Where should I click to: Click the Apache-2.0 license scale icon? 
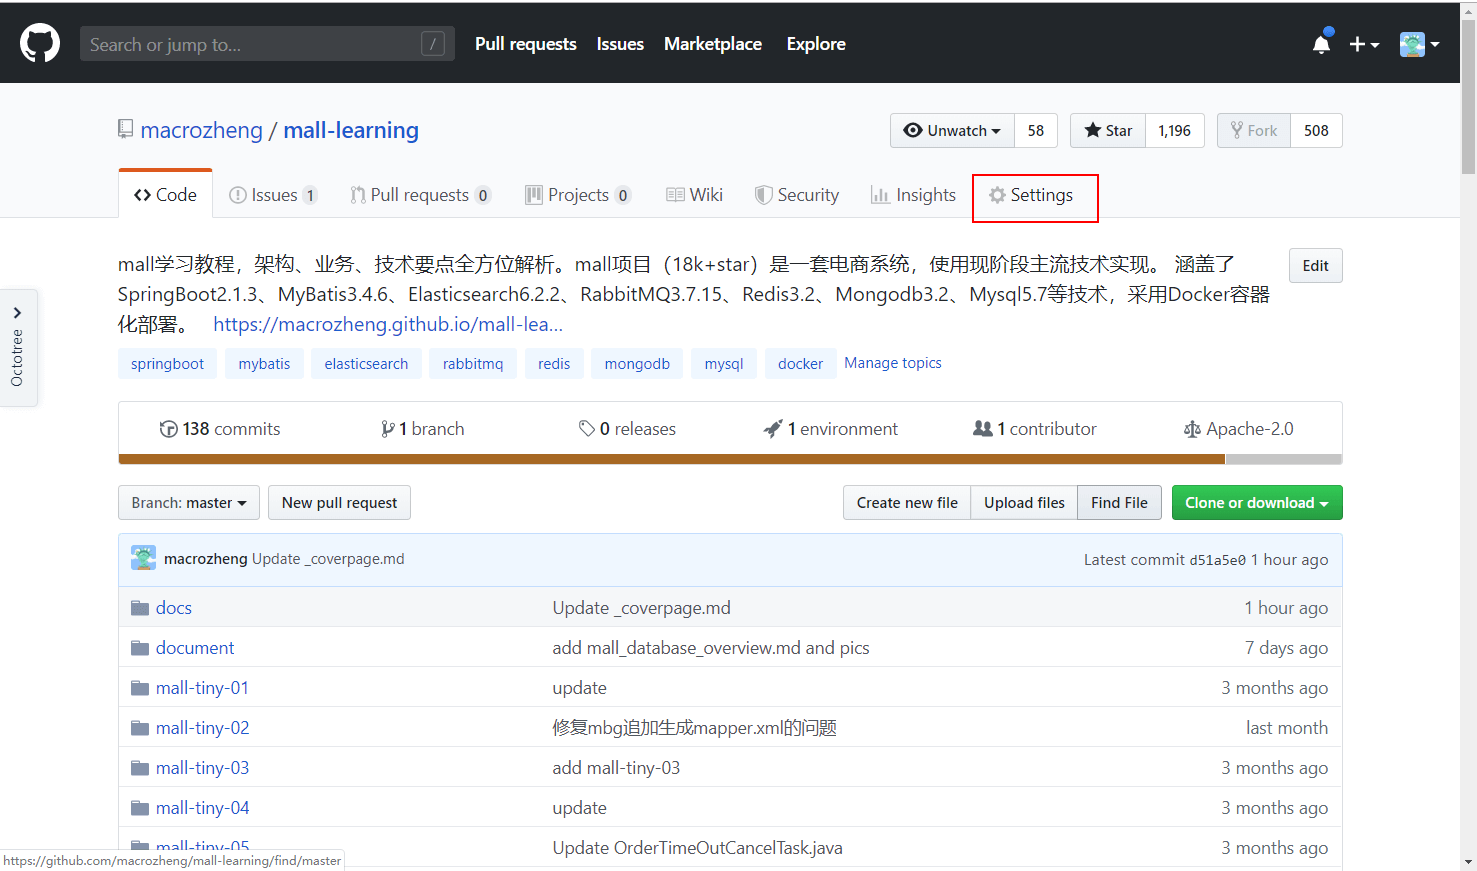(x=1192, y=429)
